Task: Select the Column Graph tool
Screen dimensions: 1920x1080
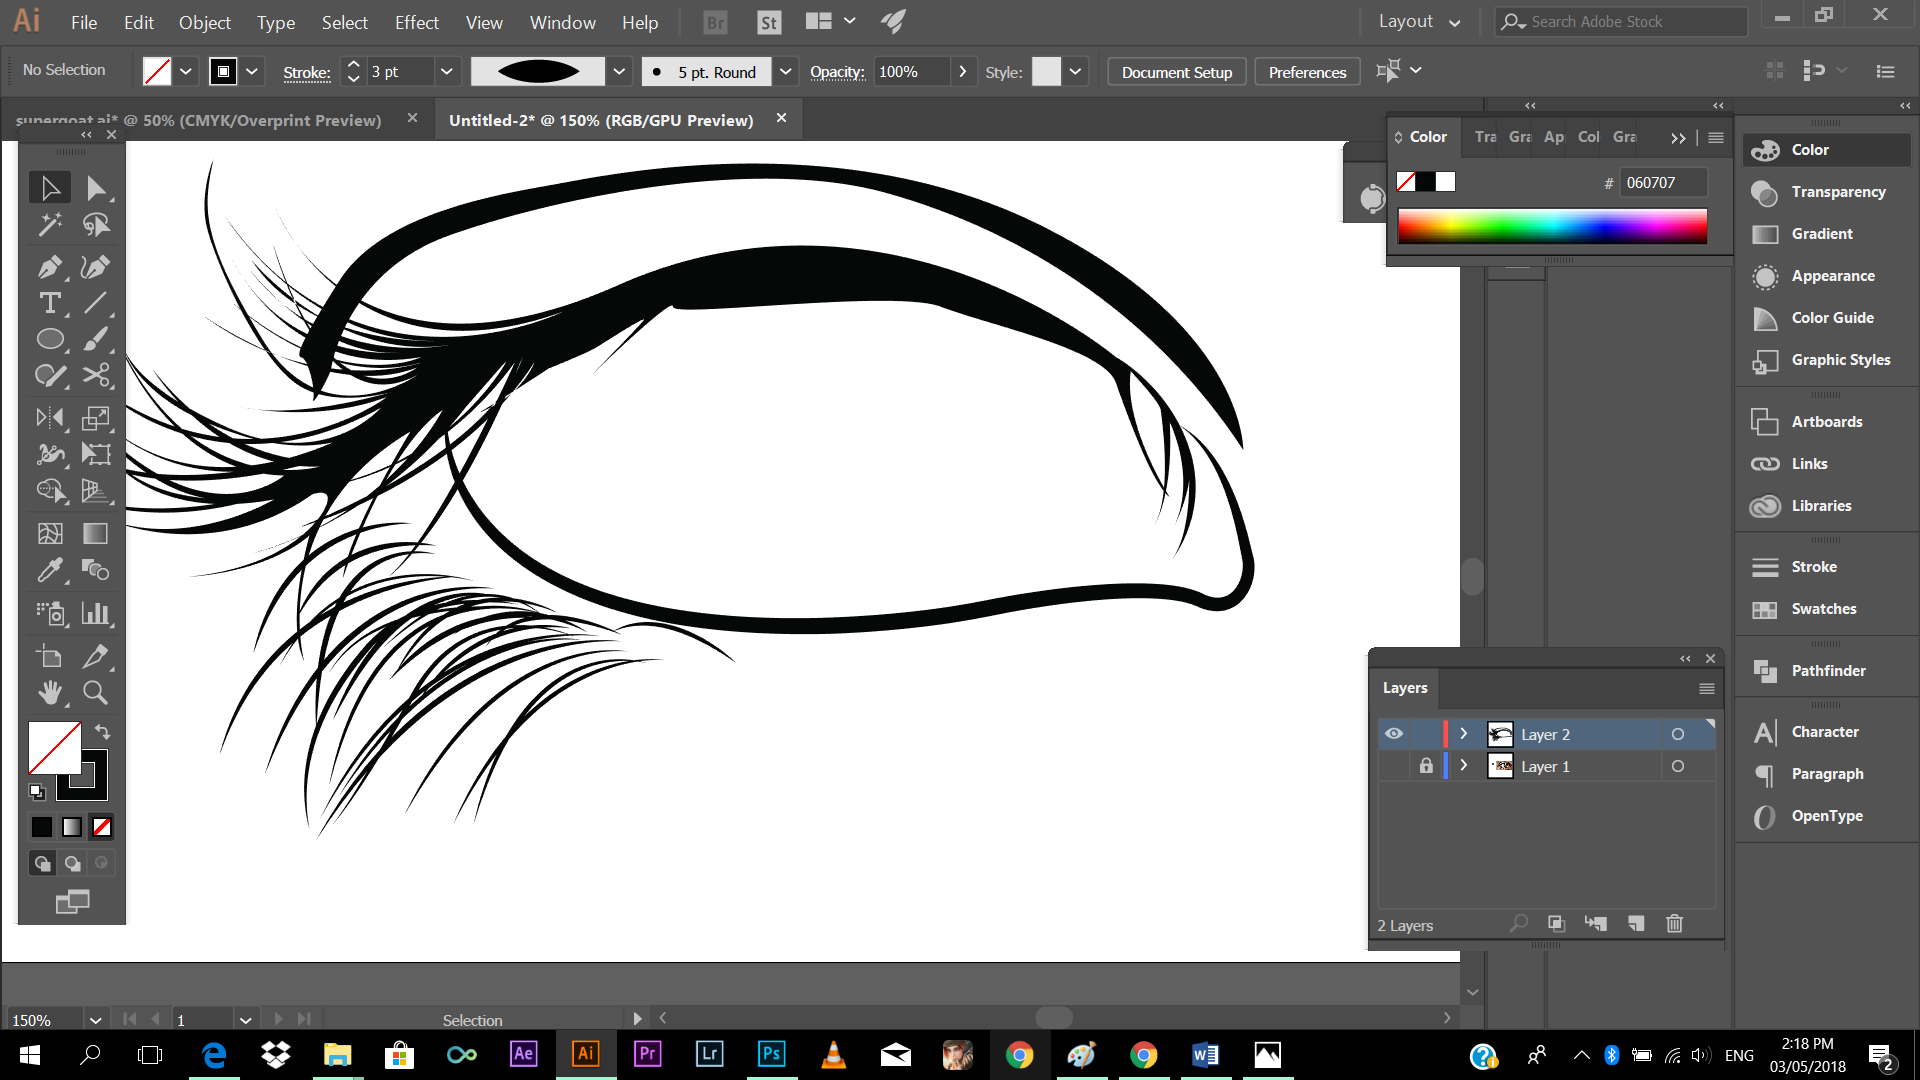Action: coord(96,613)
